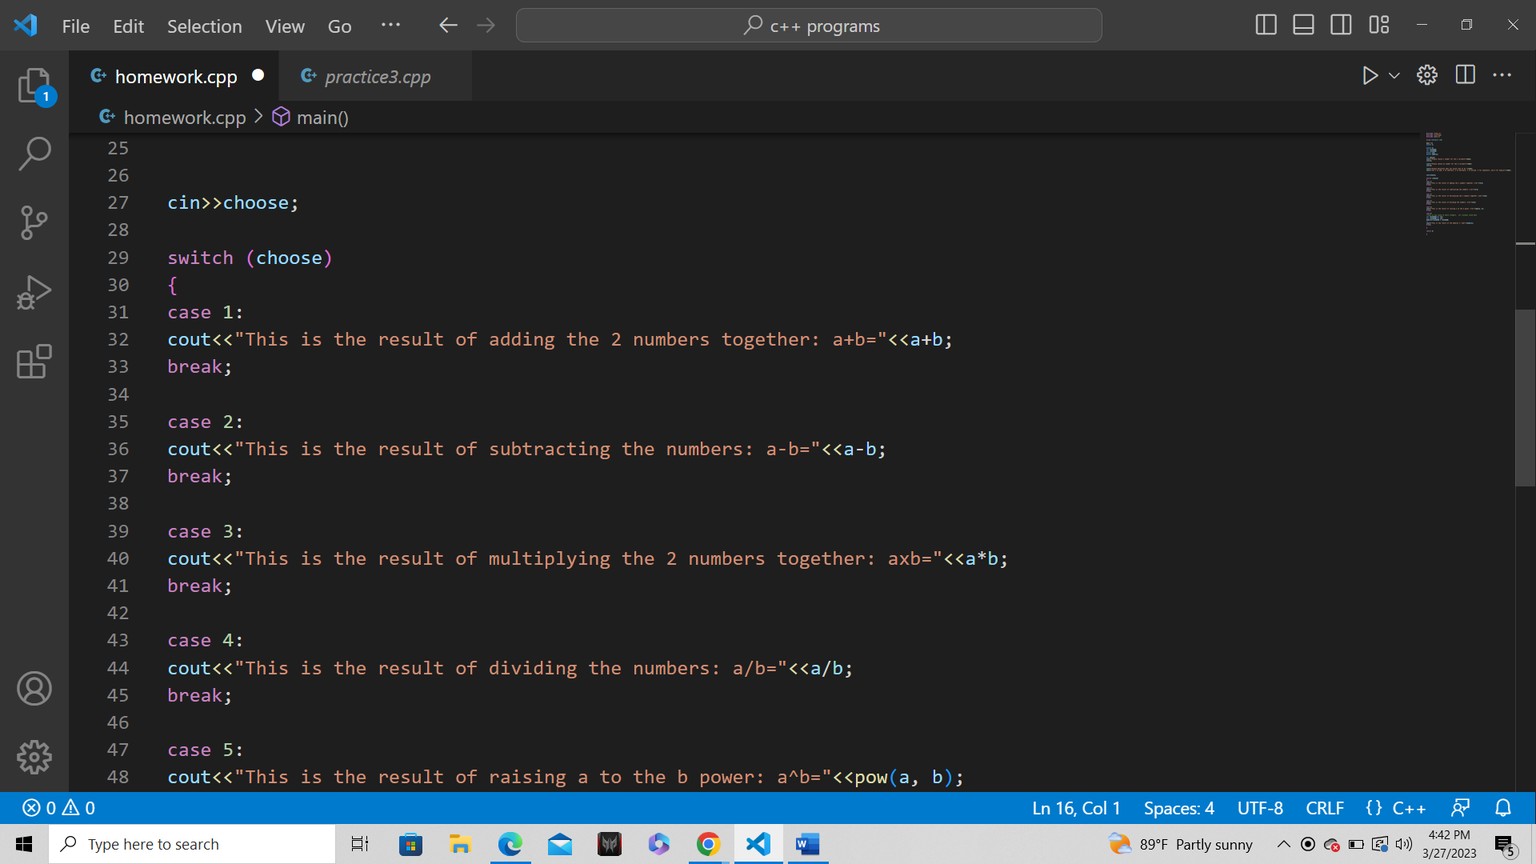This screenshot has width=1536, height=864.
Task: Open the Extensions view
Action: [34, 361]
